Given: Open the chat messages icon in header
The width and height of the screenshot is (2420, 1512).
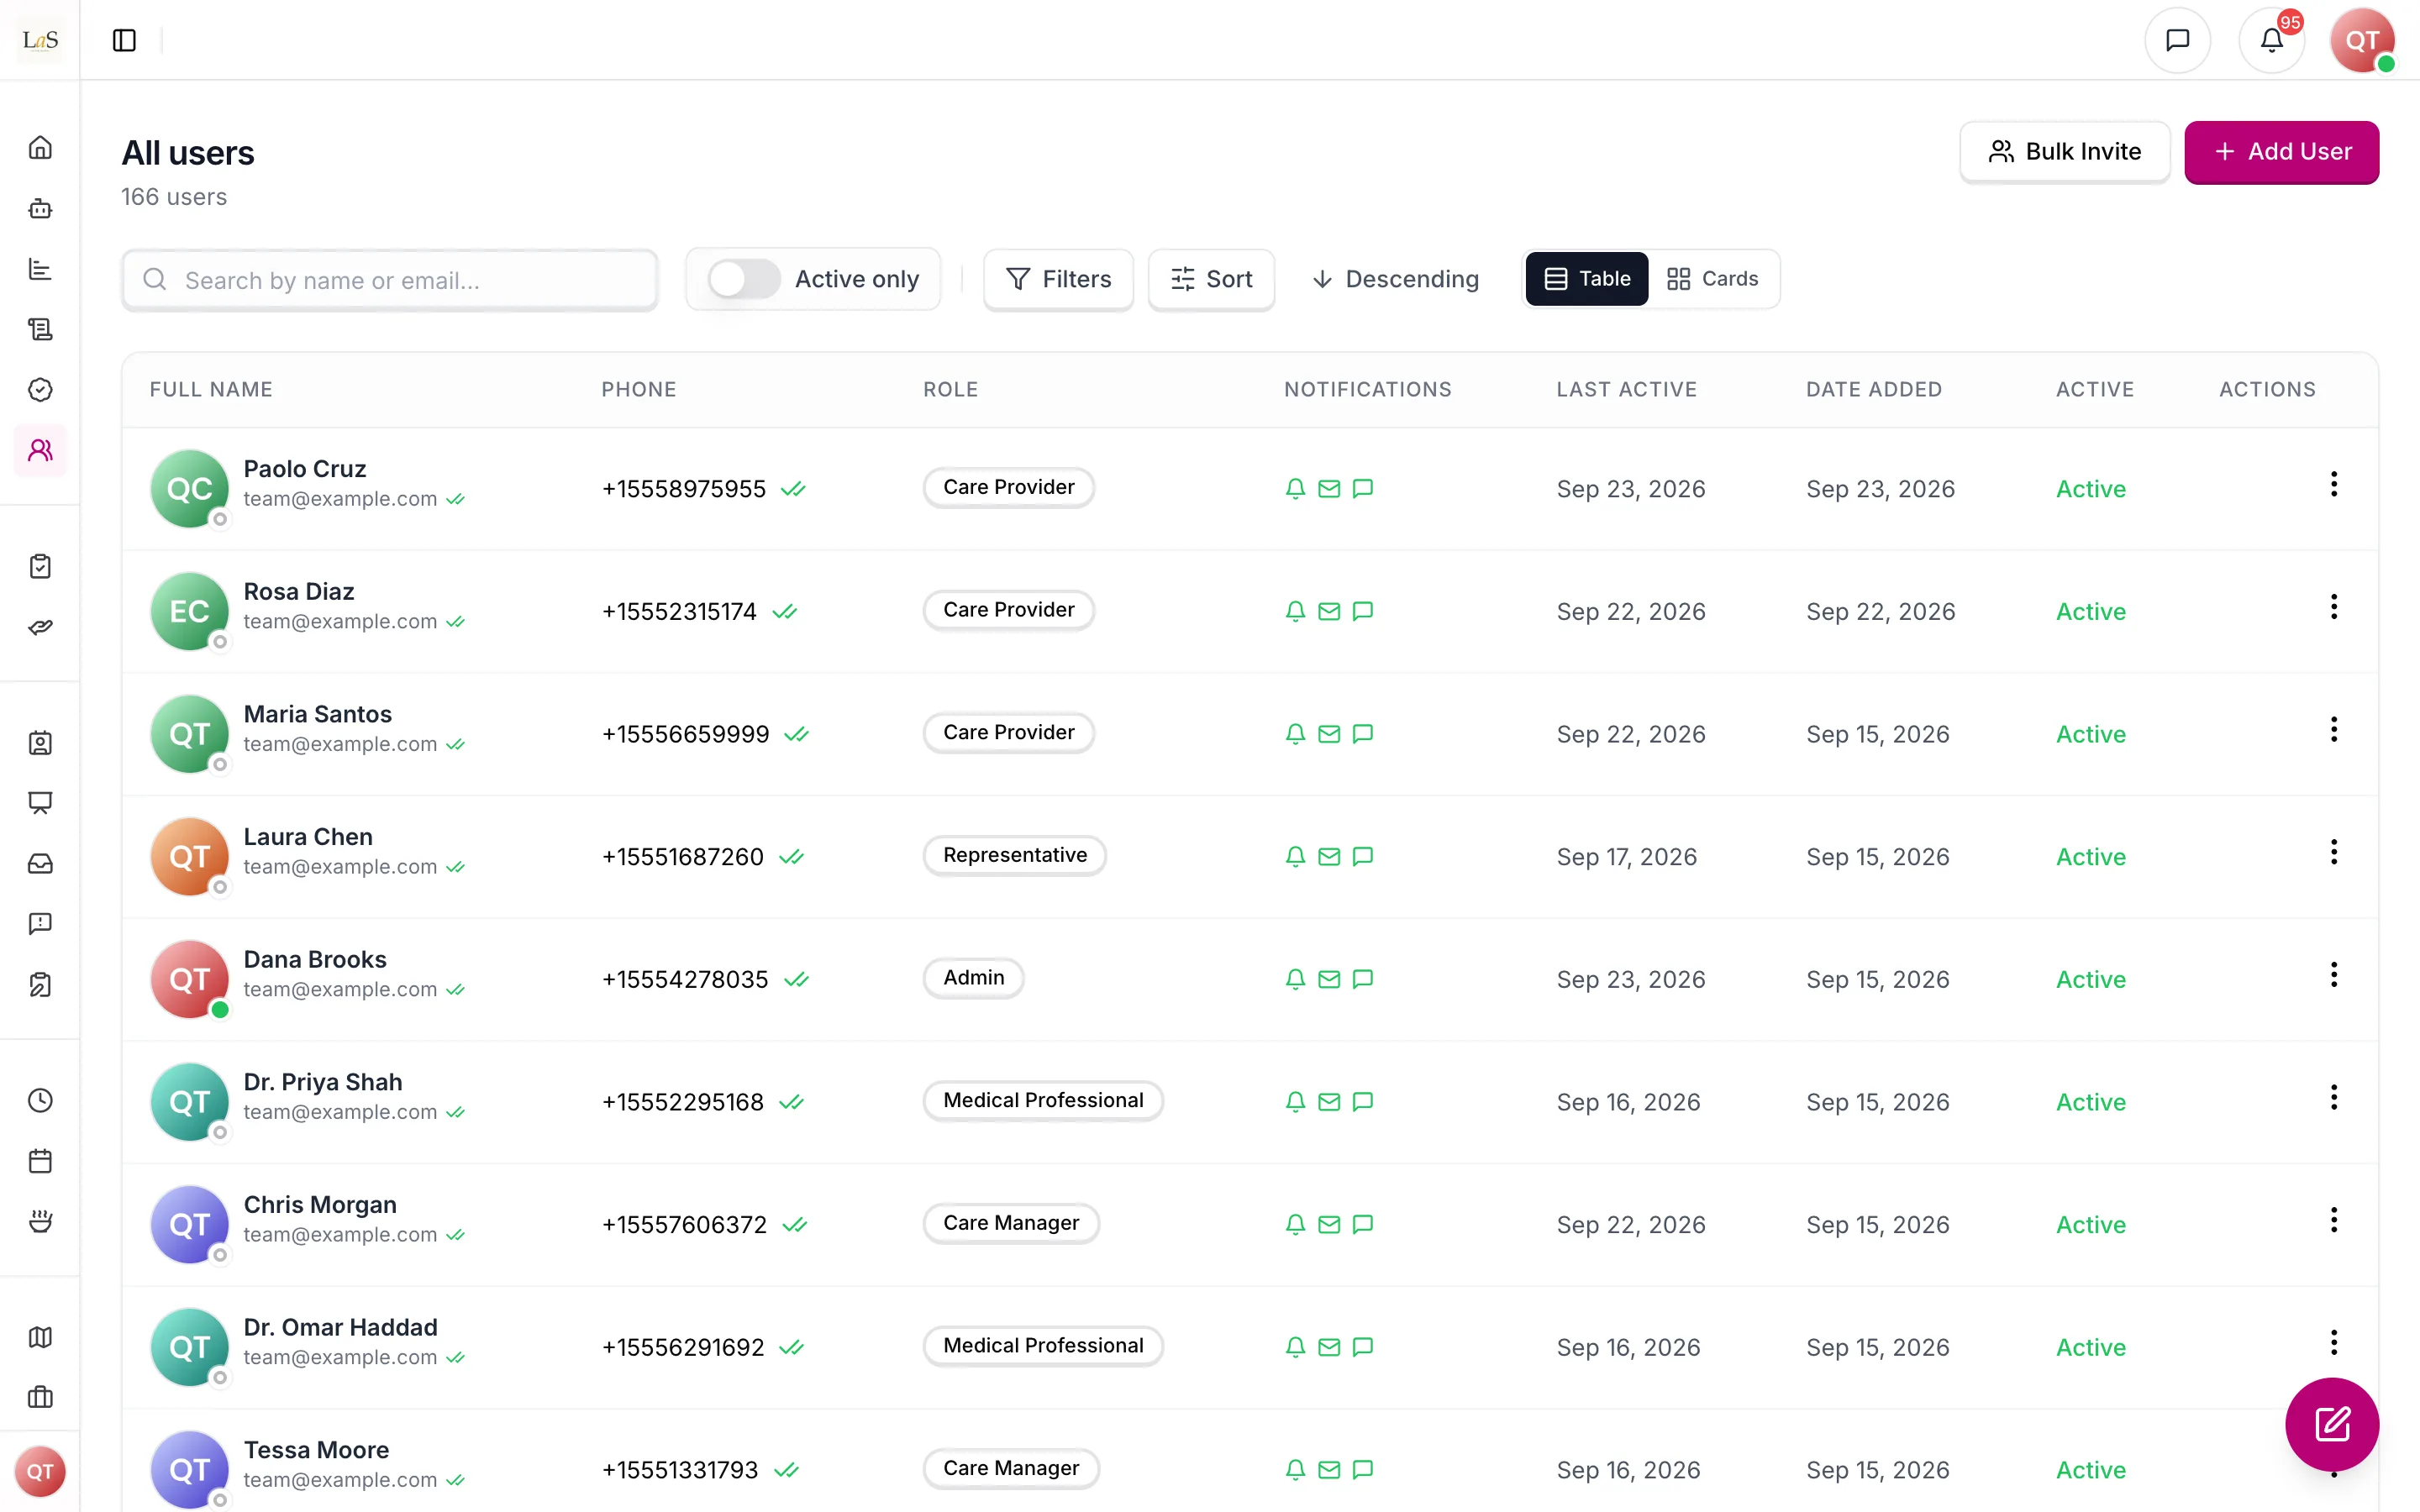Looking at the screenshot, I should [x=2177, y=40].
